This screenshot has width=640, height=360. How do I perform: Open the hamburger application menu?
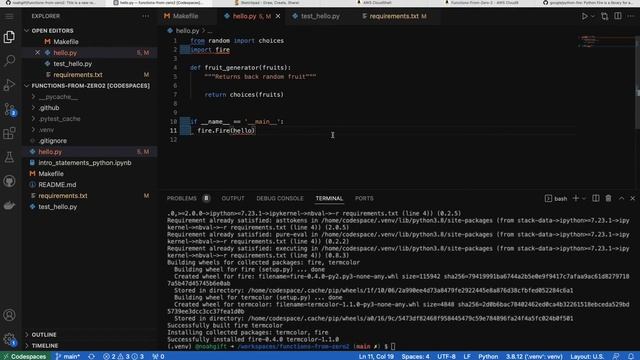point(9,16)
